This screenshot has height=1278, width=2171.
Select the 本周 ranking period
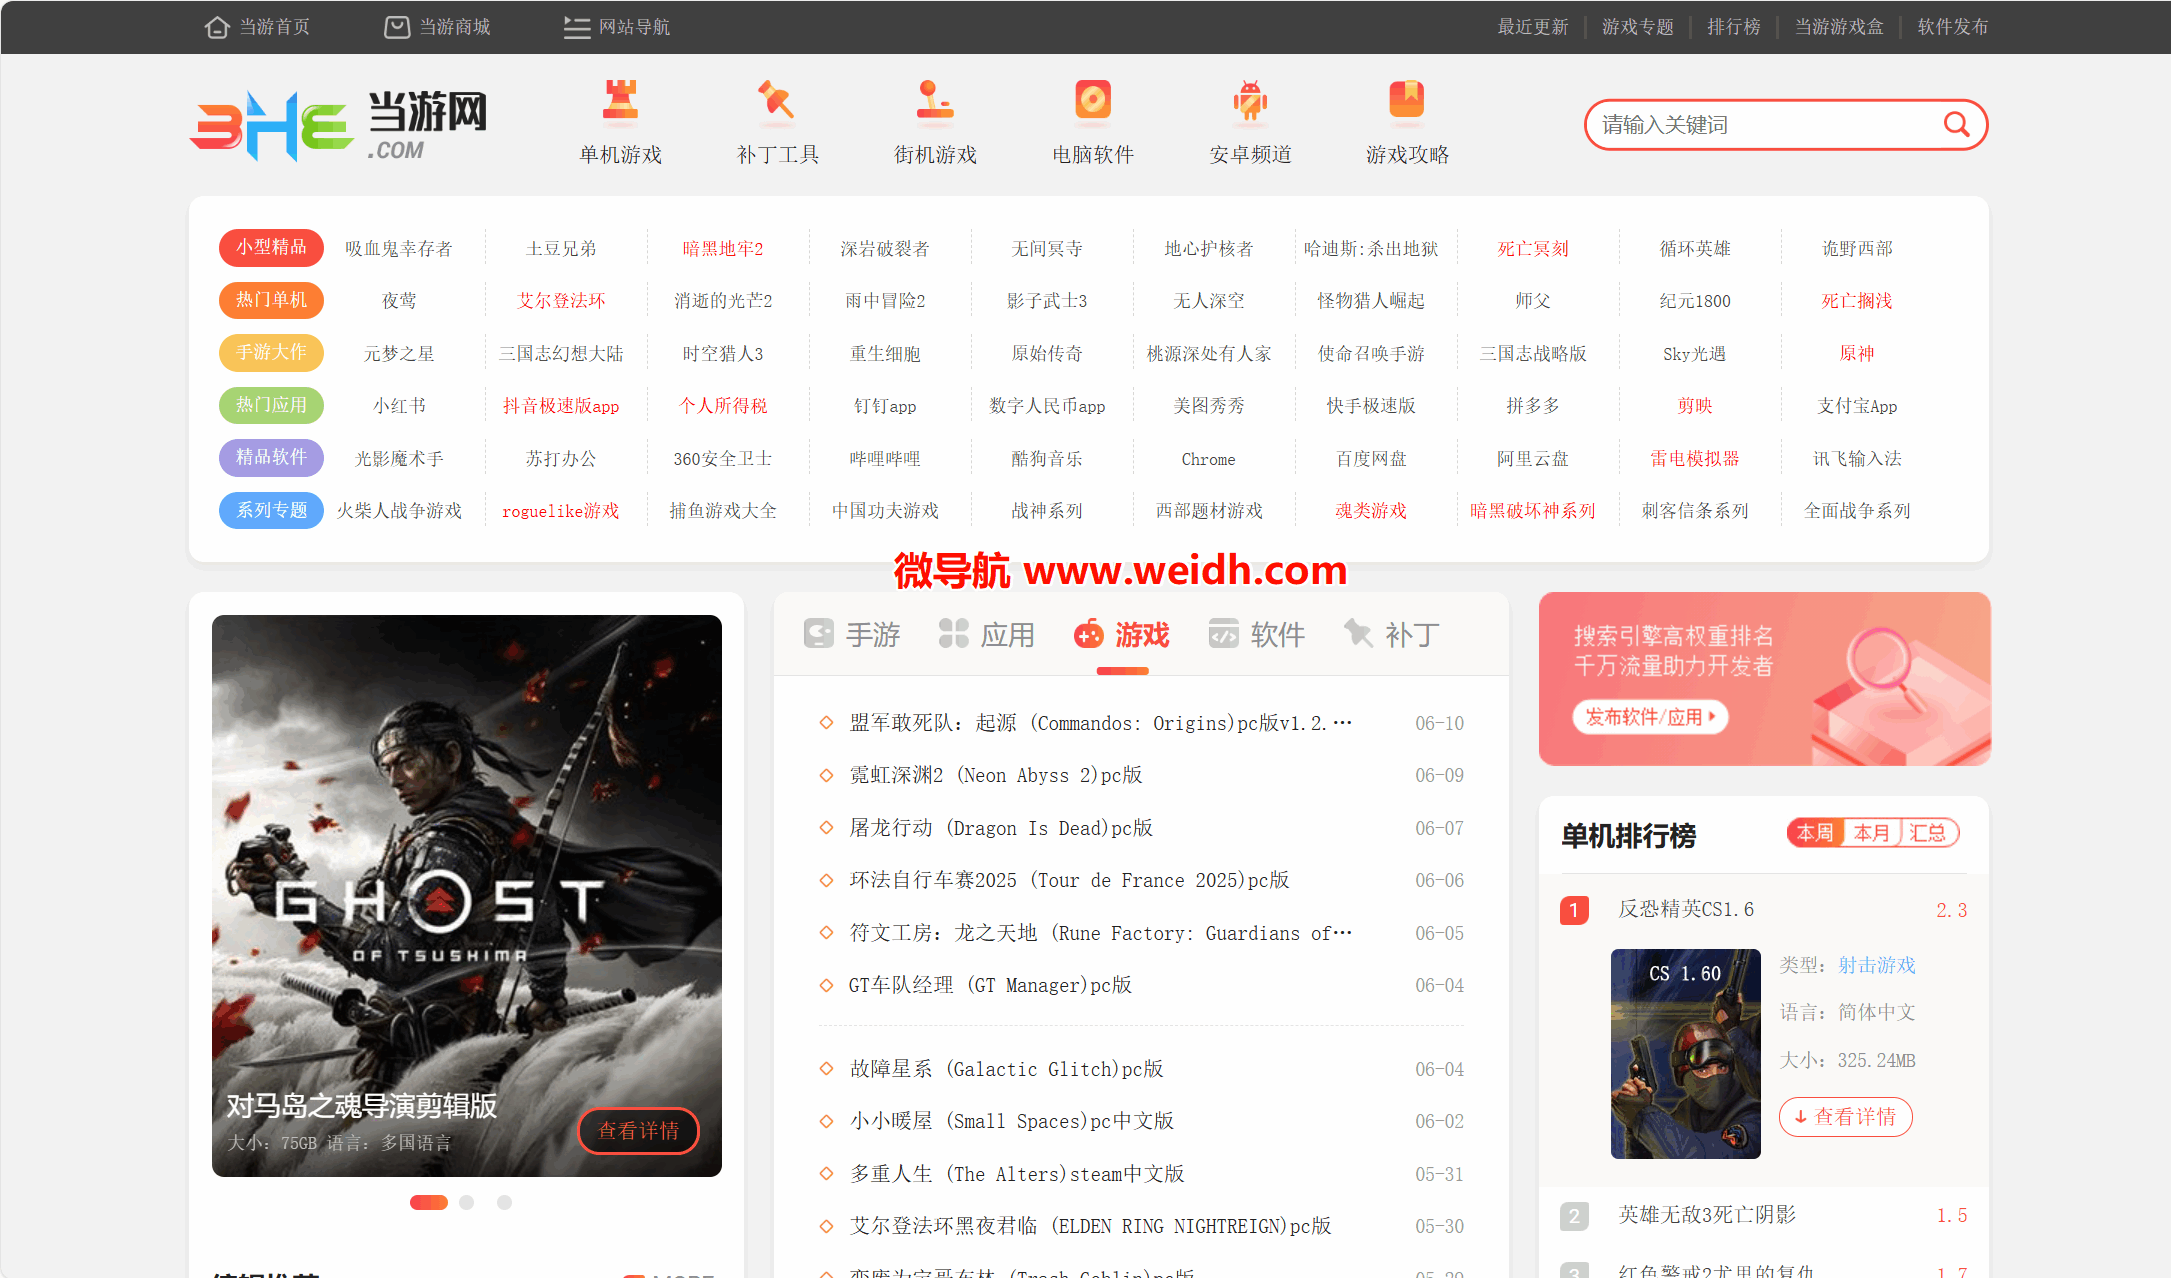1815,833
